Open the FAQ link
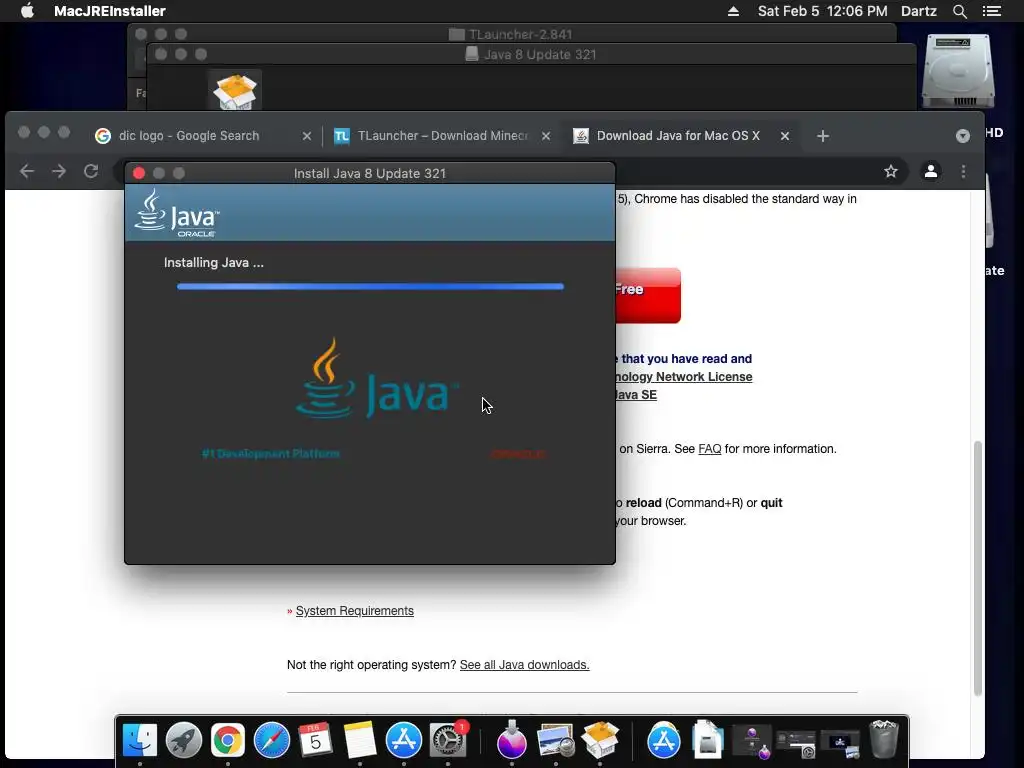This screenshot has width=1024, height=768. 710,449
